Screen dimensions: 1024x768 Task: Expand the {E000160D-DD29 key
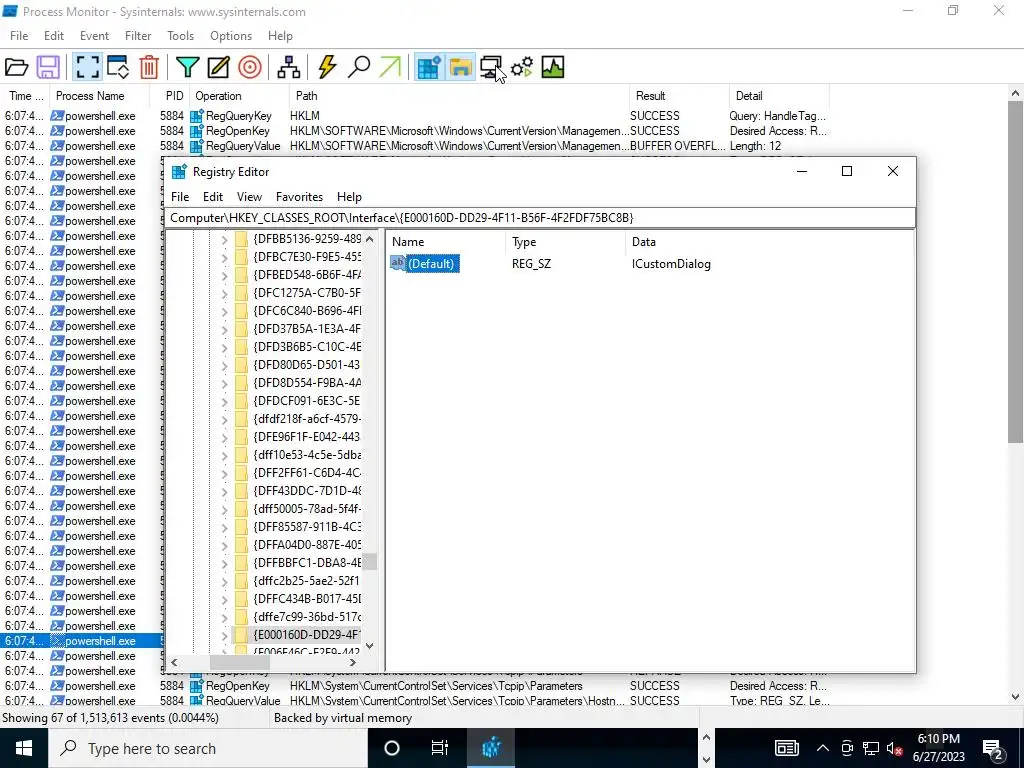[224, 635]
